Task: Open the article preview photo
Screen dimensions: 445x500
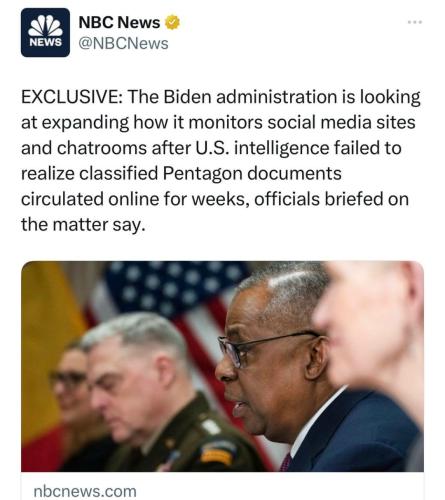Action: (x=222, y=366)
